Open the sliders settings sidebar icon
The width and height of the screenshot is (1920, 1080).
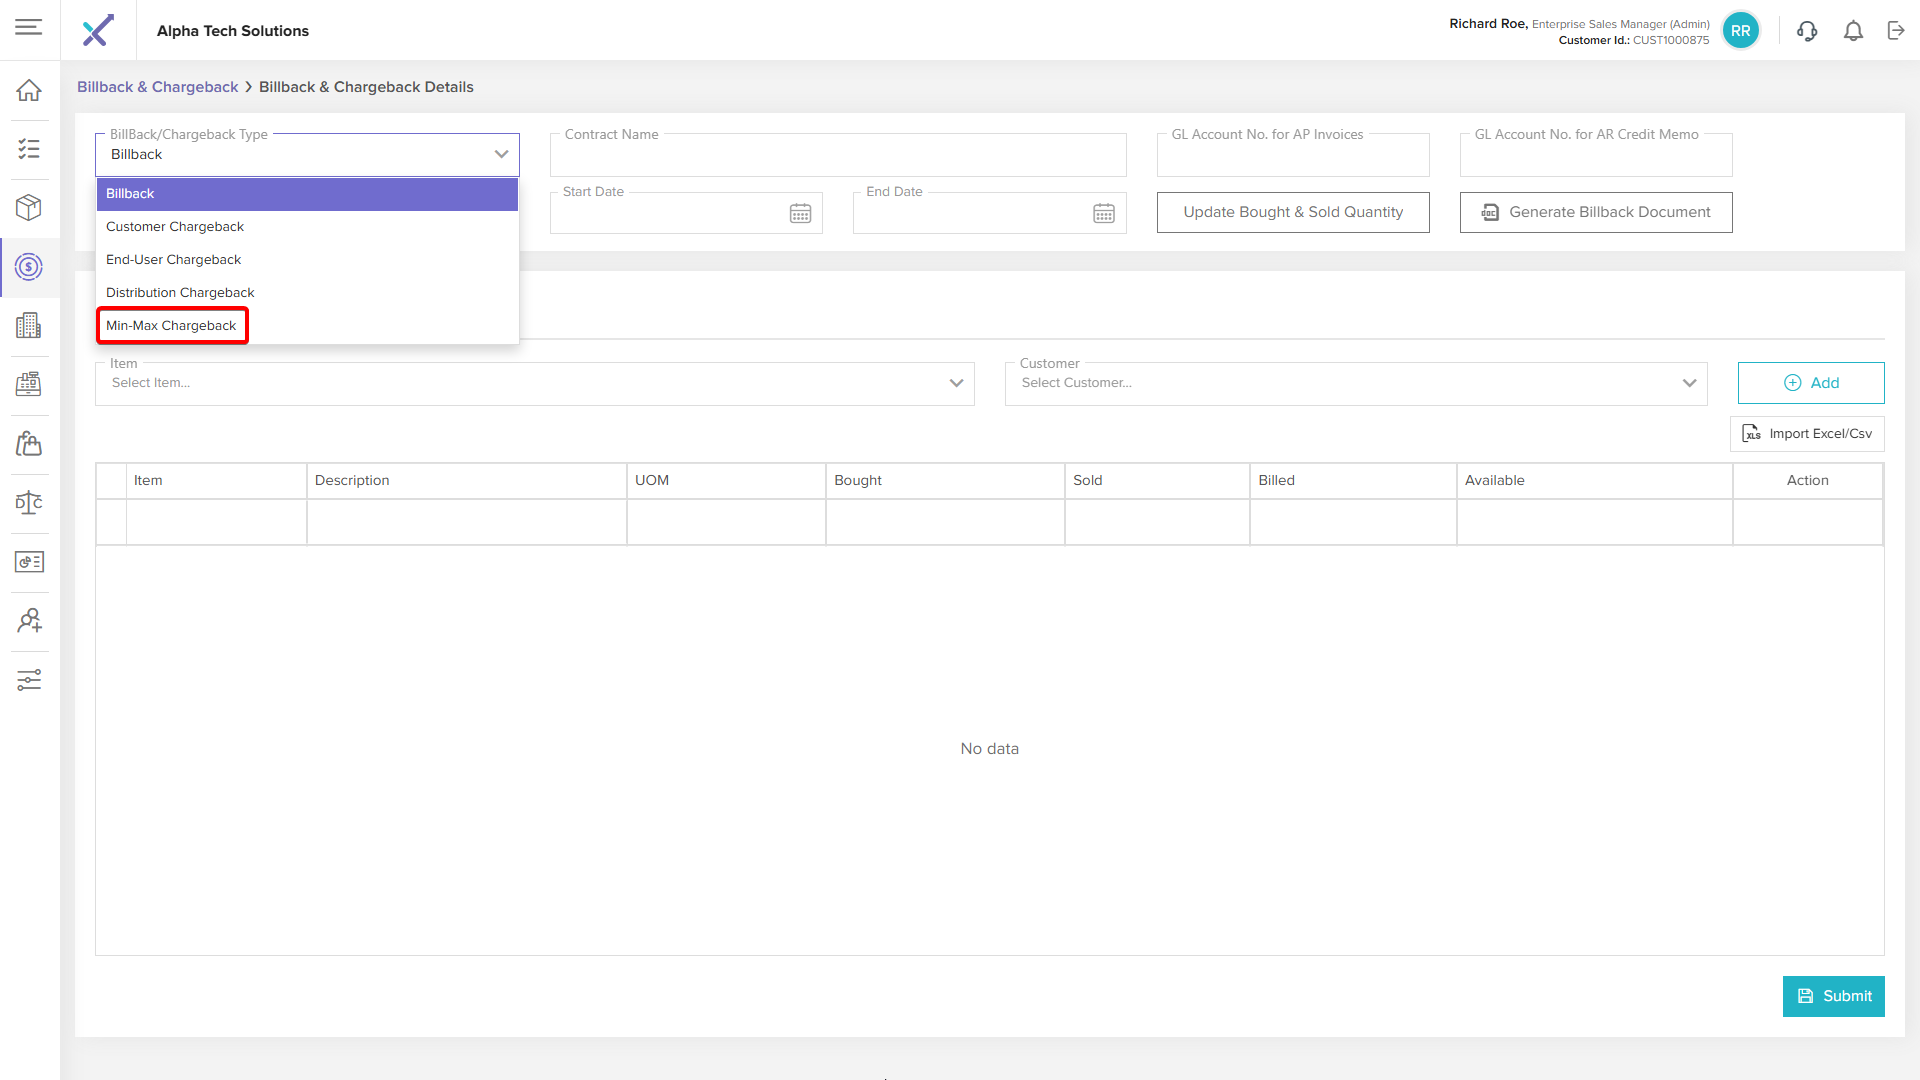pyautogui.click(x=29, y=680)
